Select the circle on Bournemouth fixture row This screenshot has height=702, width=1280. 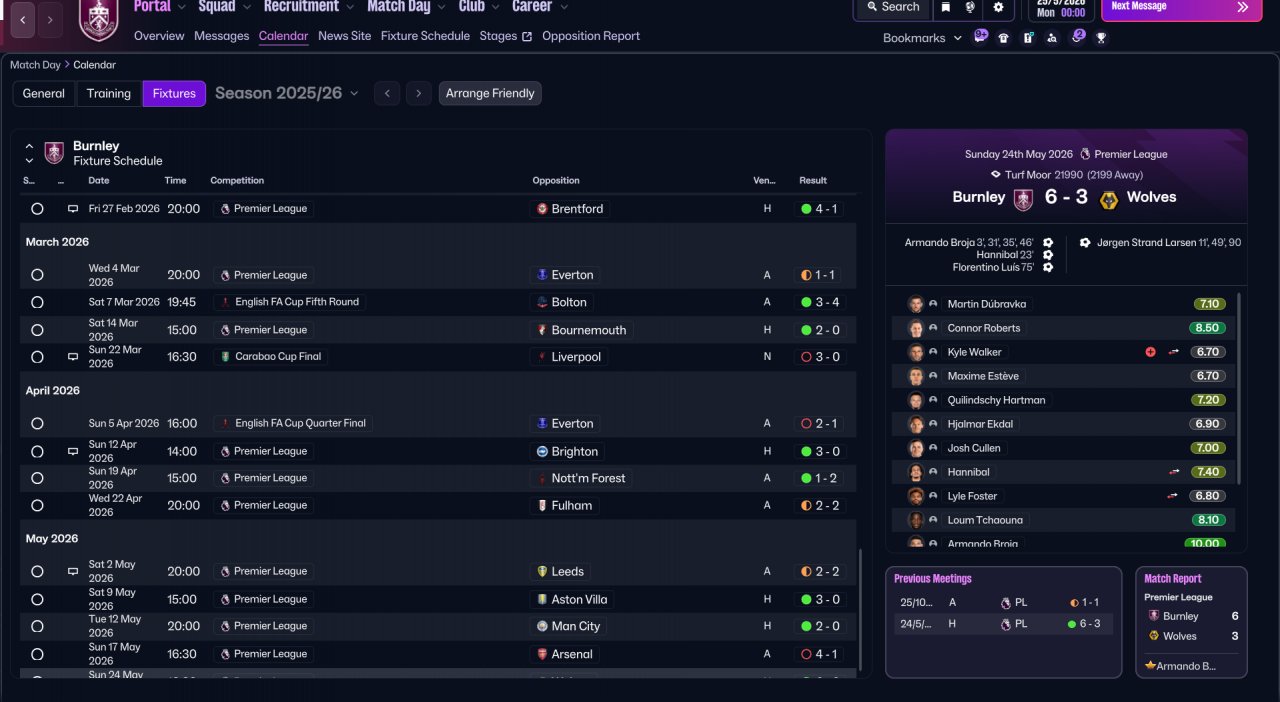37,330
